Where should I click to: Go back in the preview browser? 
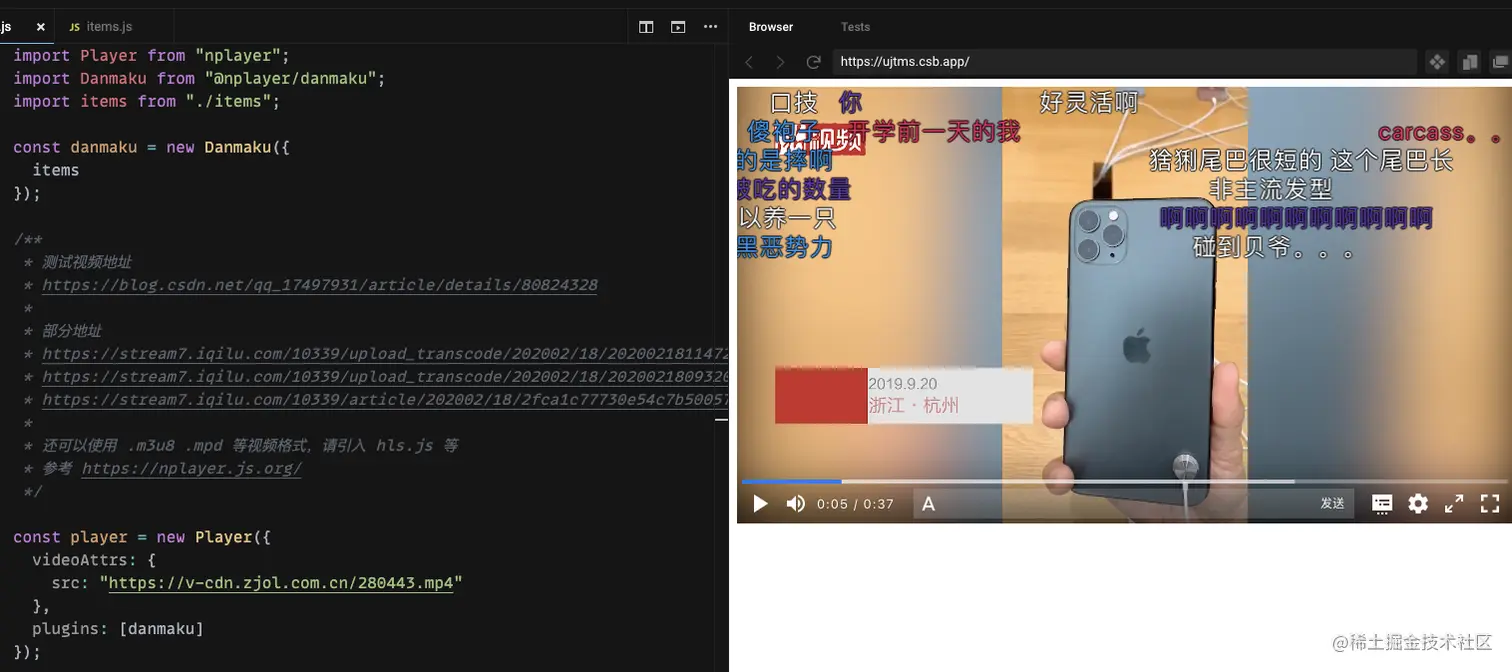pos(749,62)
